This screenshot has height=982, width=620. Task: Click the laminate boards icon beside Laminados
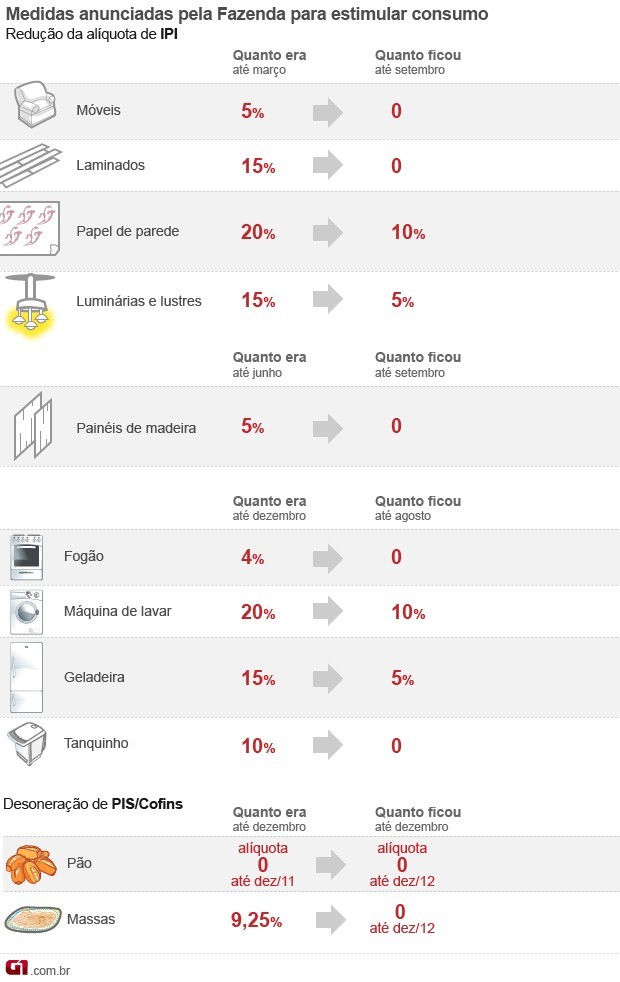pyautogui.click(x=31, y=166)
